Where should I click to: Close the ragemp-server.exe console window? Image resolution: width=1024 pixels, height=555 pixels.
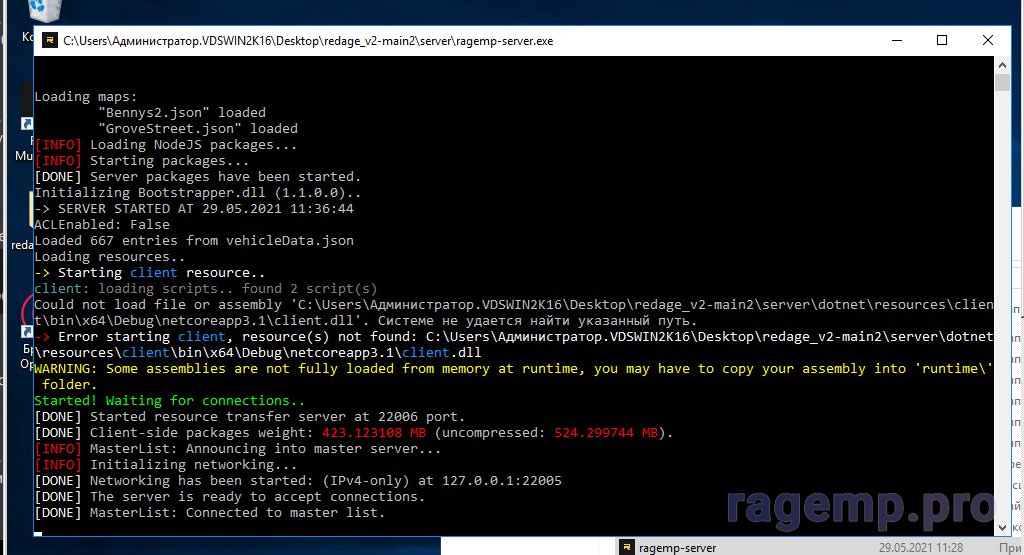(988, 41)
